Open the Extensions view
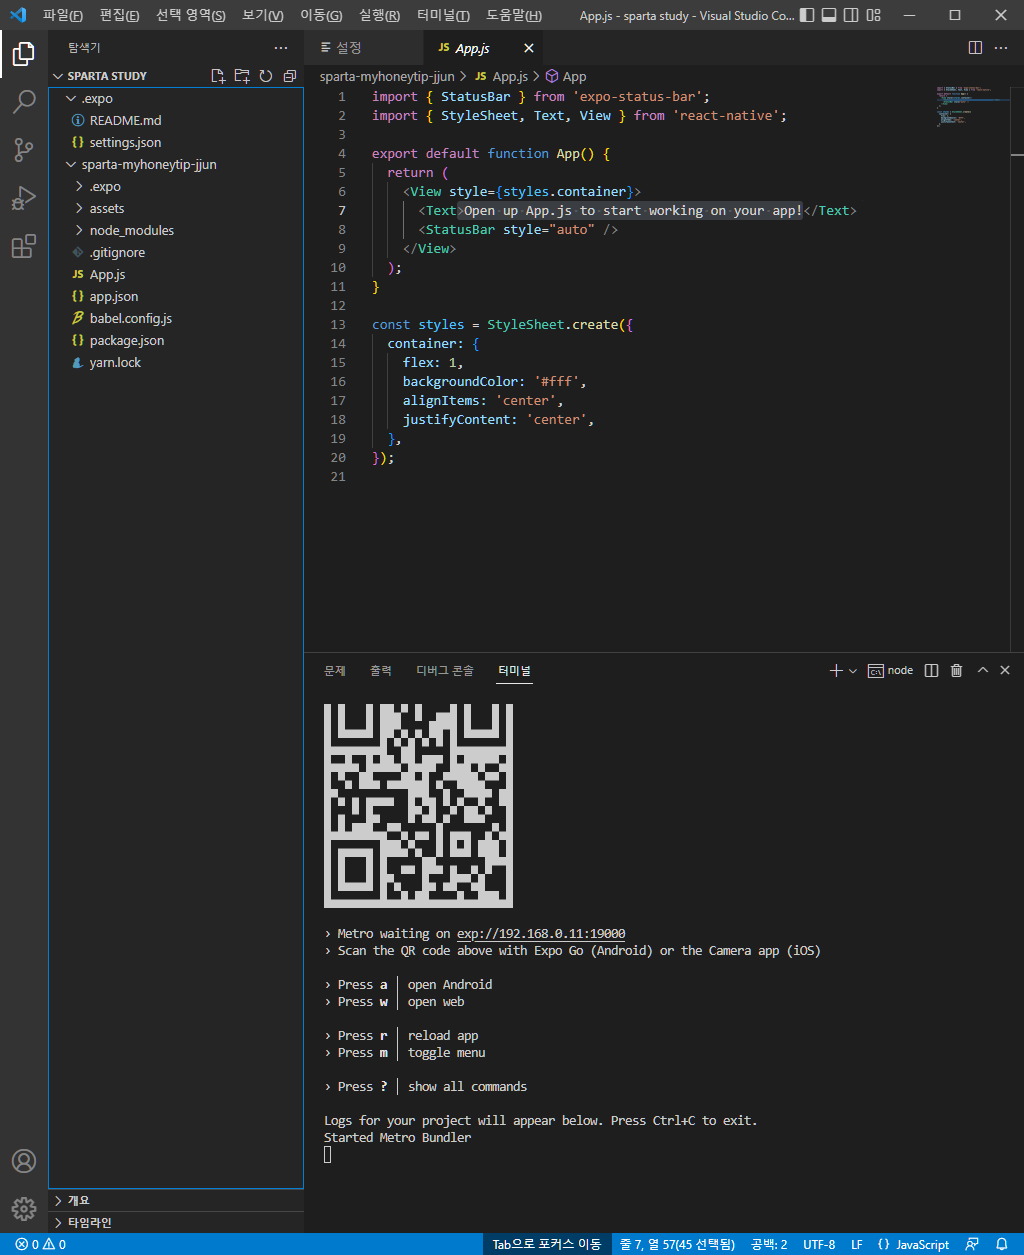 tap(24, 246)
